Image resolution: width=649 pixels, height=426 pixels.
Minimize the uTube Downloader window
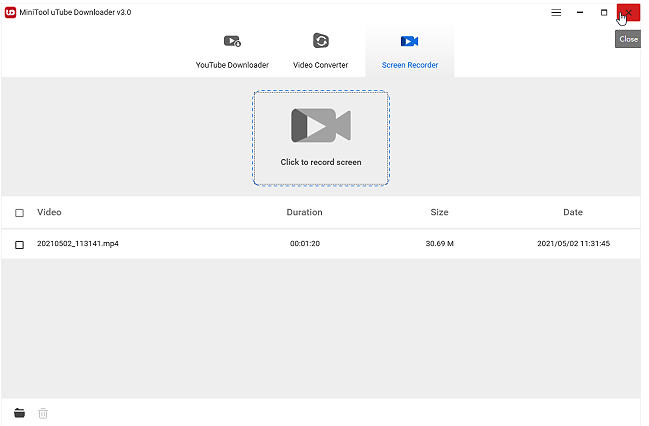click(x=580, y=12)
